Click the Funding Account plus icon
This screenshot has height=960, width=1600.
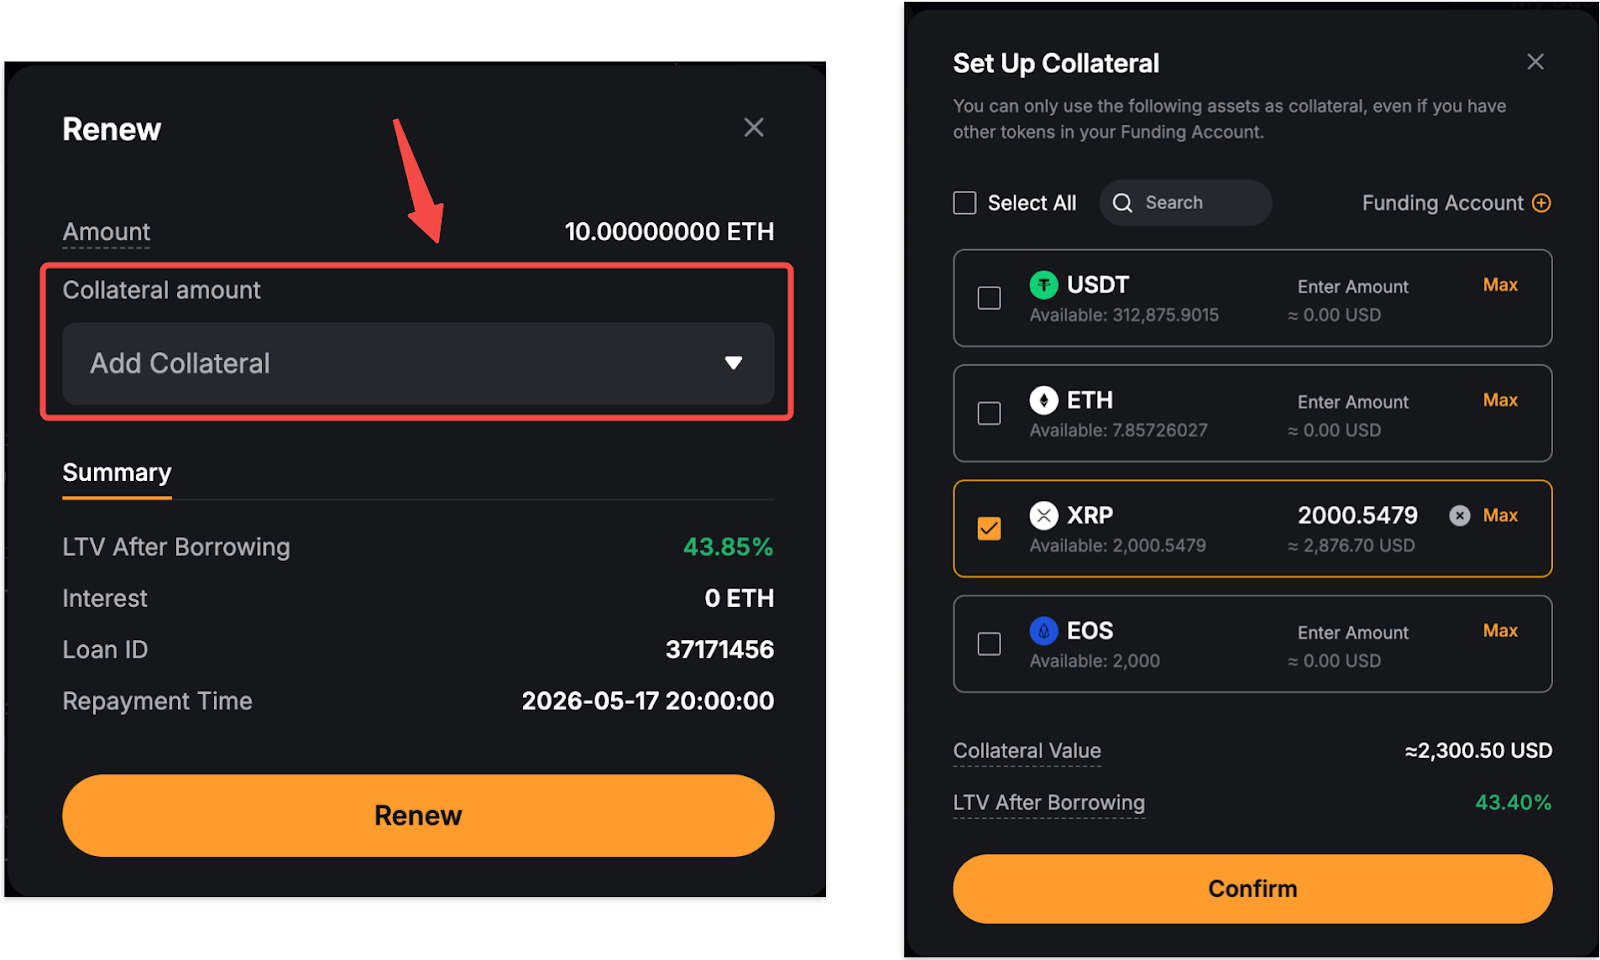coord(1541,203)
